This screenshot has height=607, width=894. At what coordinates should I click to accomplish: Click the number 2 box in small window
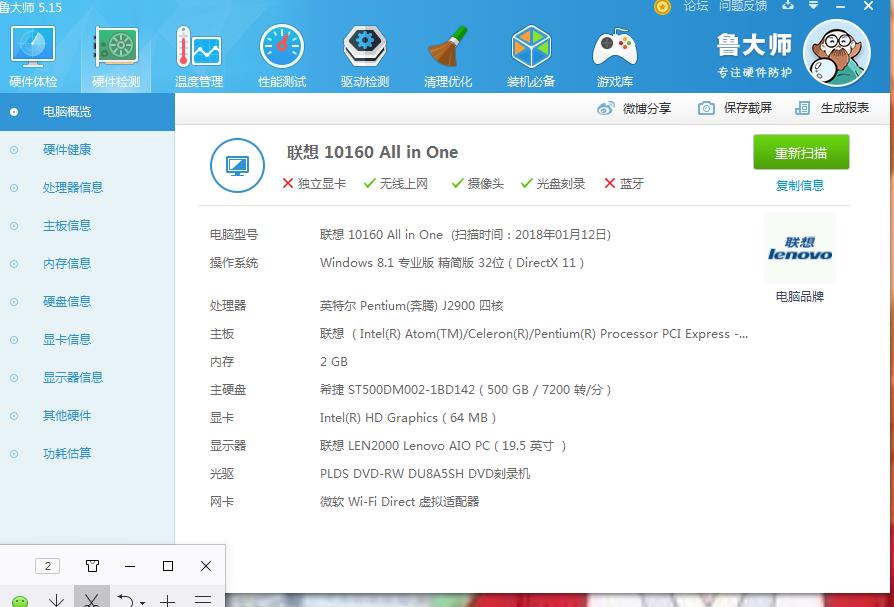(x=48, y=566)
